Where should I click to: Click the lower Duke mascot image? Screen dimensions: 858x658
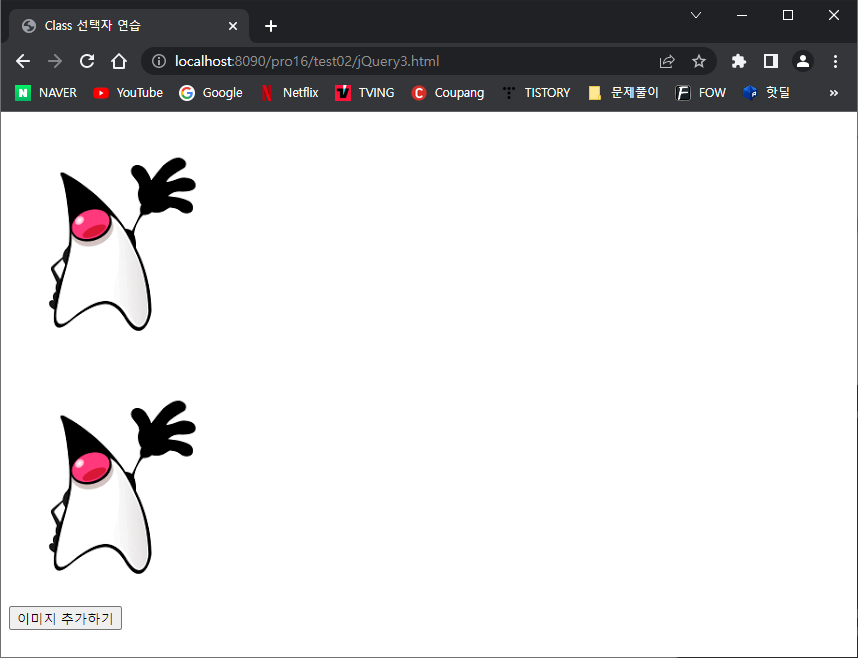[x=123, y=487]
